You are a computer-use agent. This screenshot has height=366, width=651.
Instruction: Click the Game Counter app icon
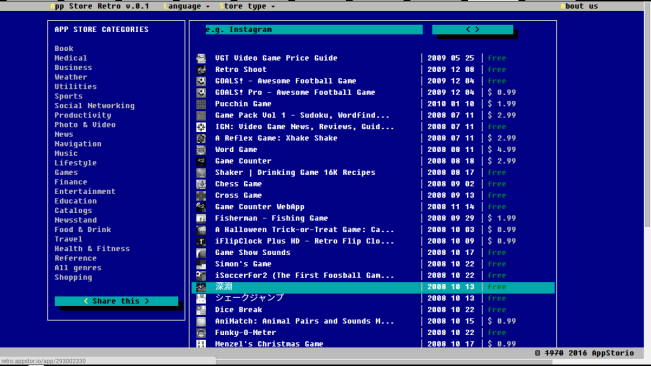(201, 161)
